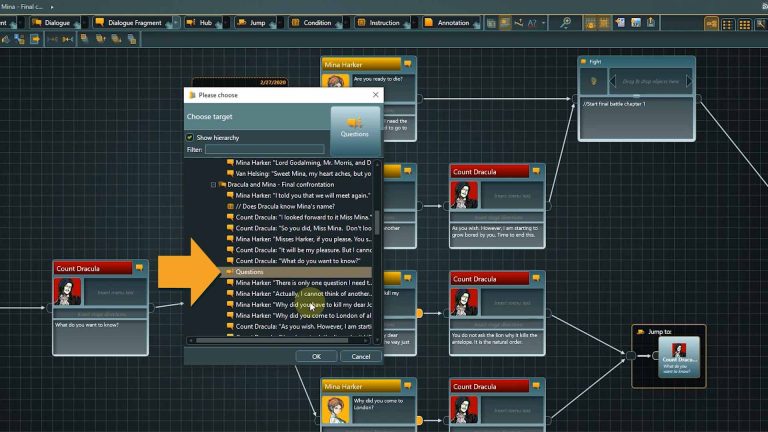Select 'Count Dracula: It will be my pleasure' row
This screenshot has height=432, width=768.
298,250
